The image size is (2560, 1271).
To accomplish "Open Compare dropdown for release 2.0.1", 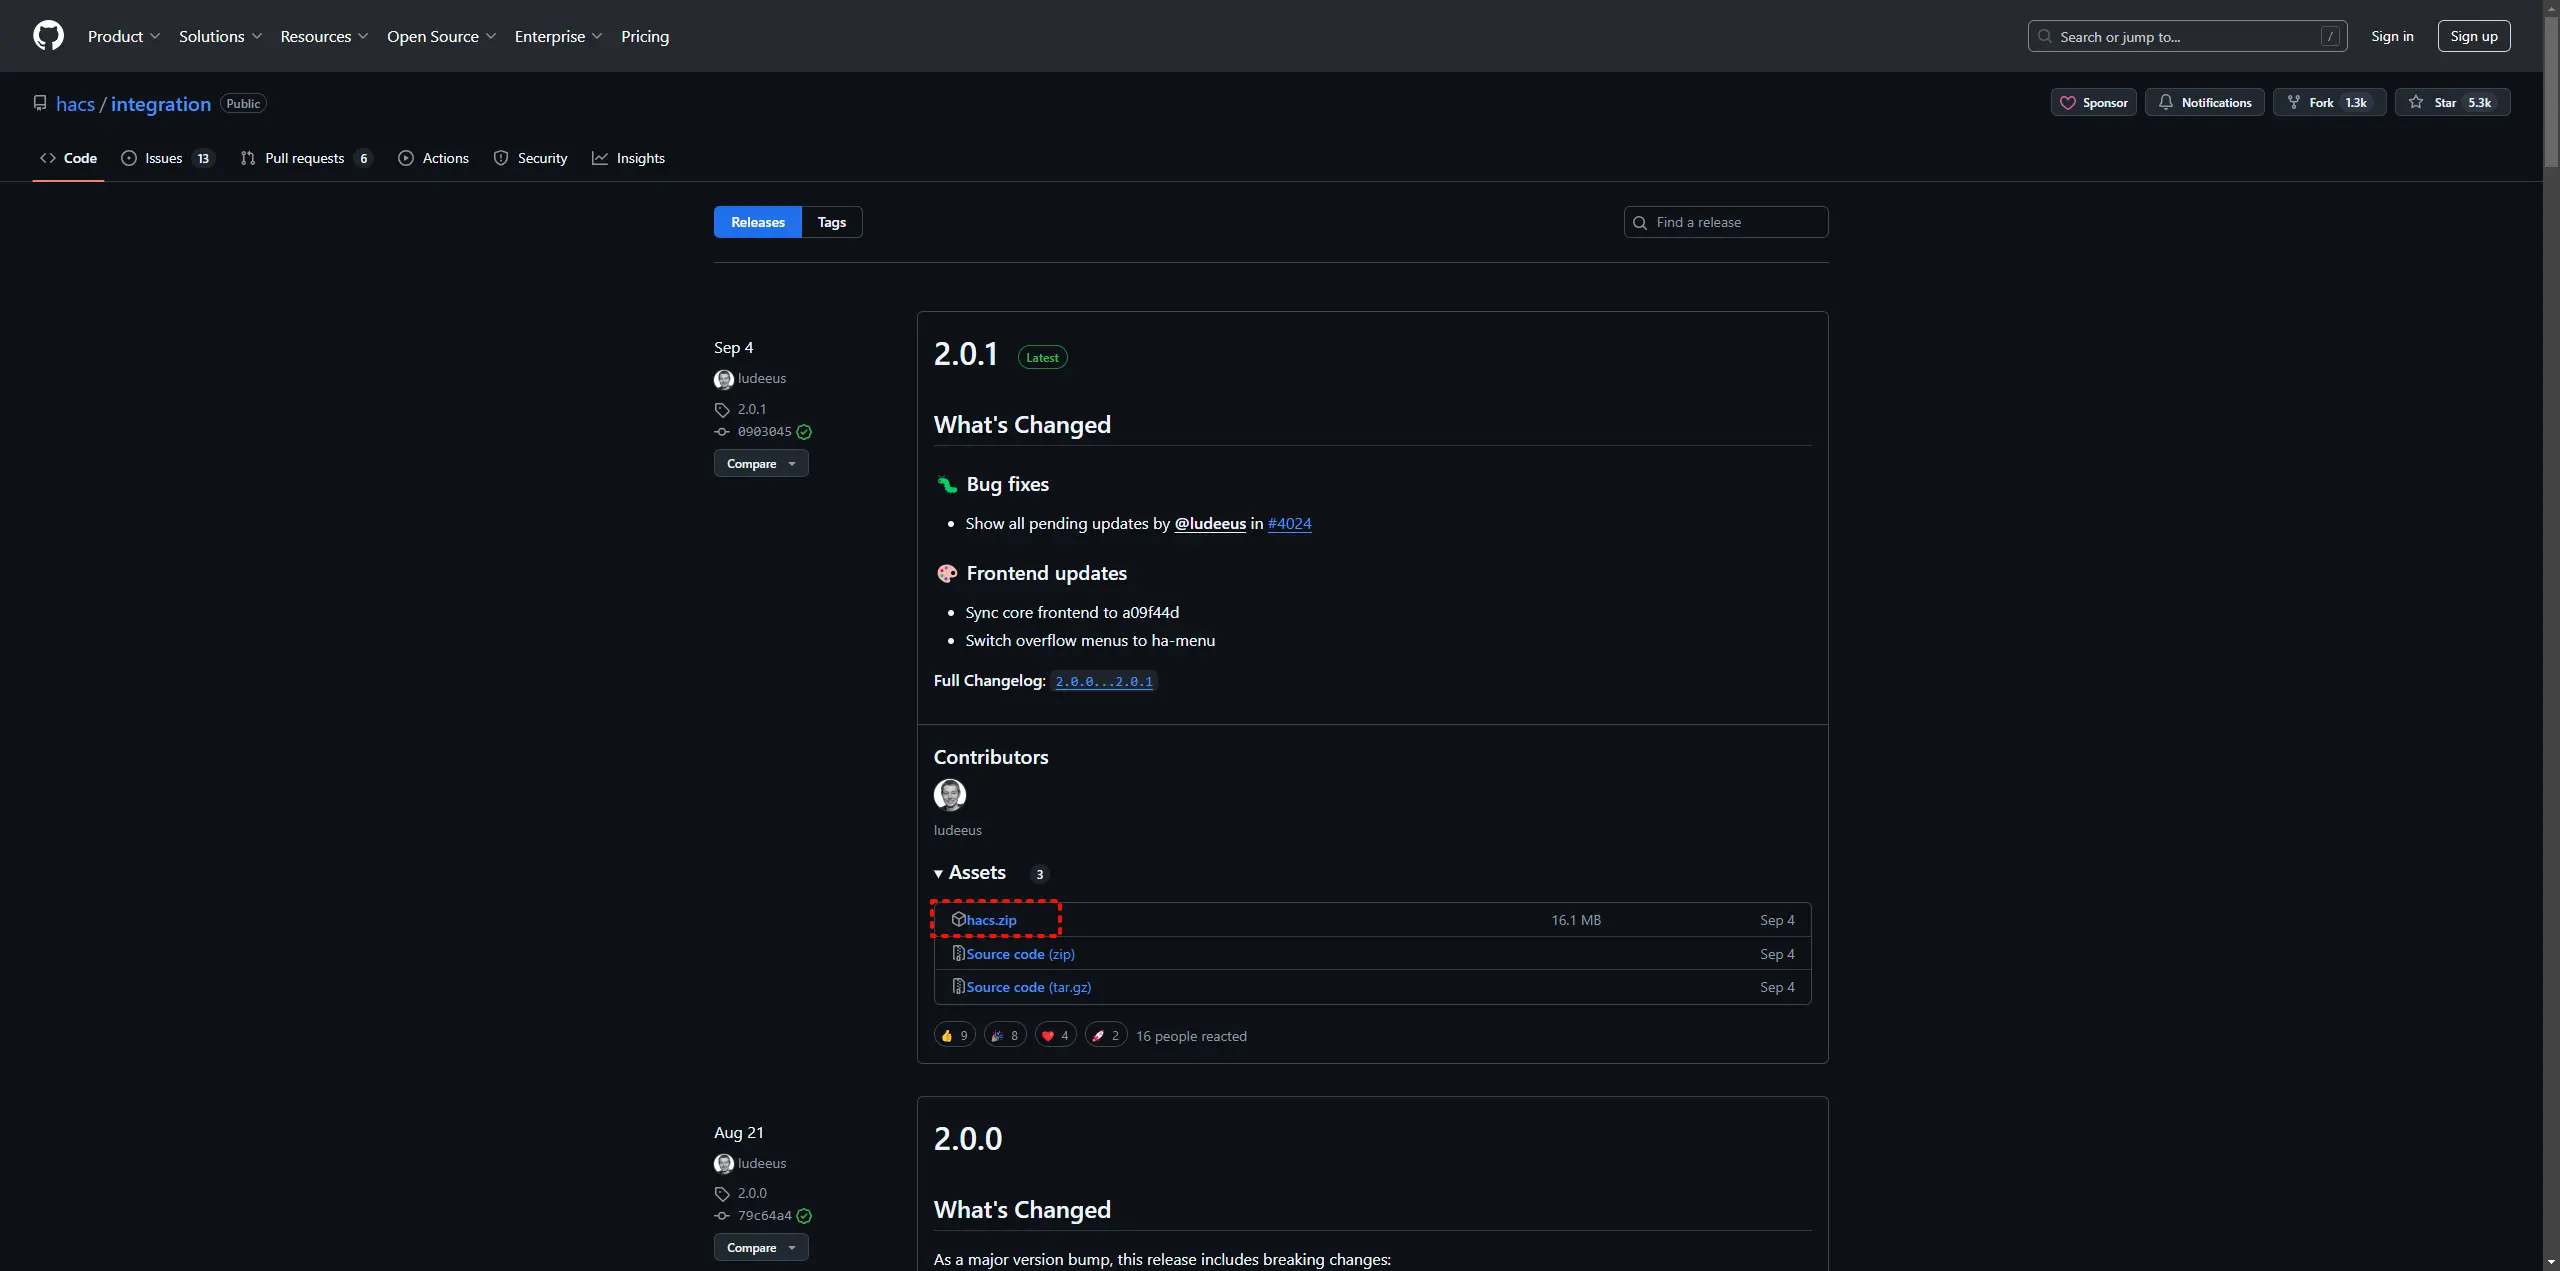I will tap(760, 464).
